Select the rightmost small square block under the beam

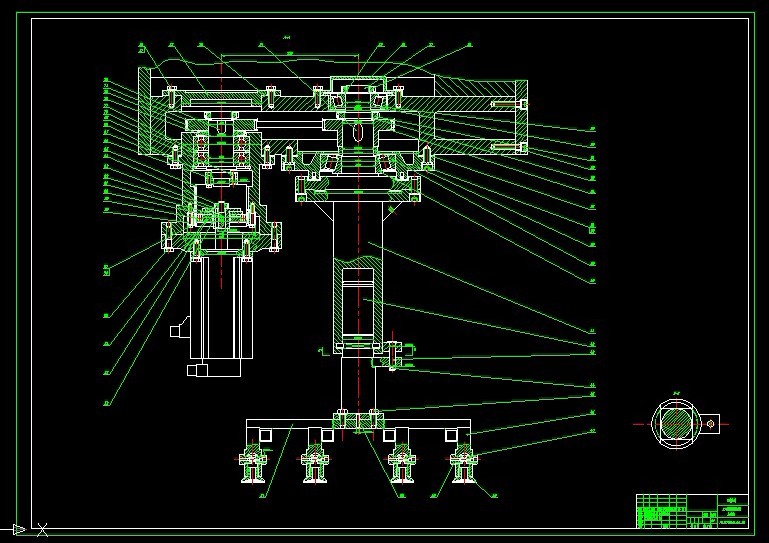point(451,435)
